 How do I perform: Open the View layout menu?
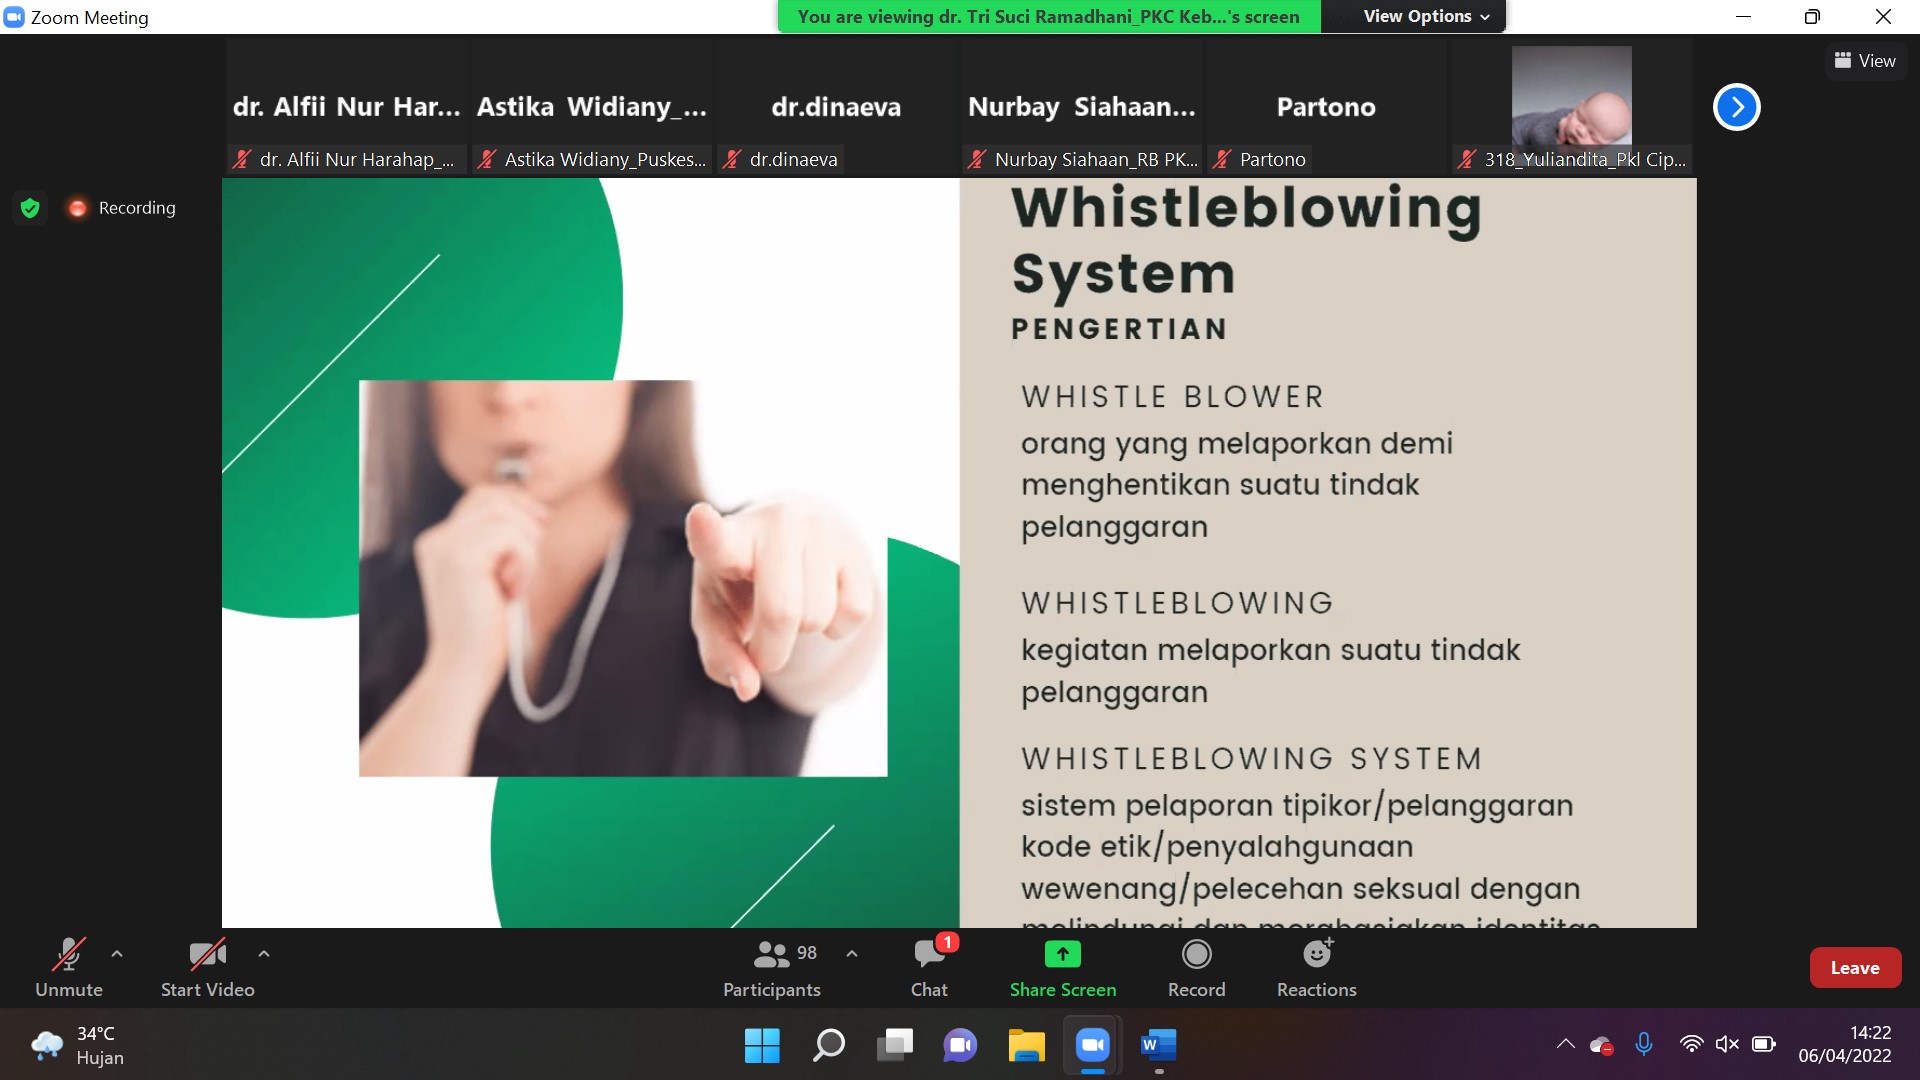[1865, 60]
